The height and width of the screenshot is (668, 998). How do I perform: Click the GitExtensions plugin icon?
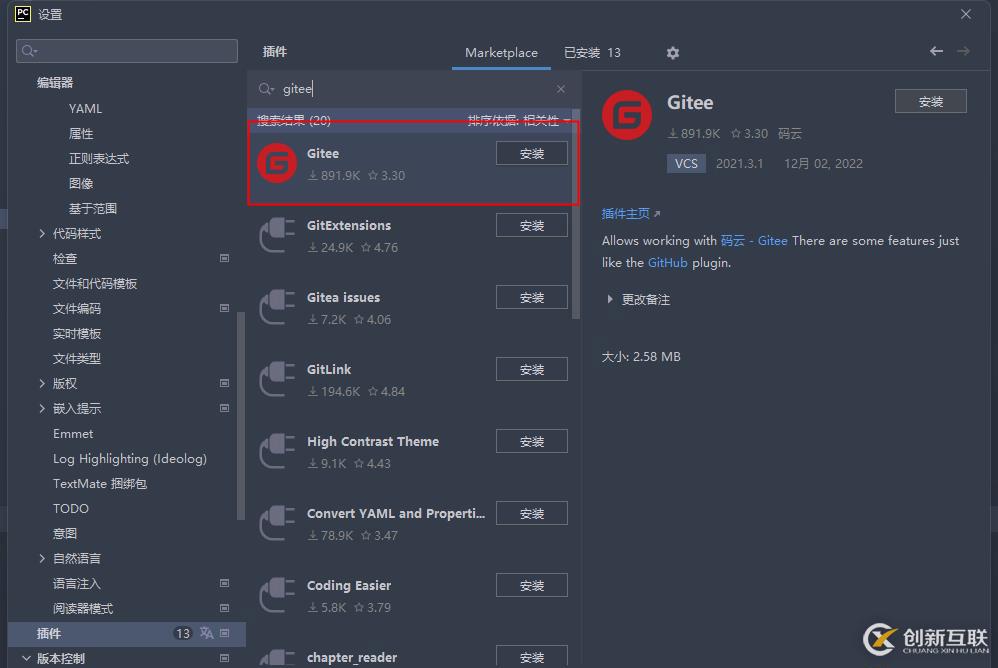coord(277,235)
